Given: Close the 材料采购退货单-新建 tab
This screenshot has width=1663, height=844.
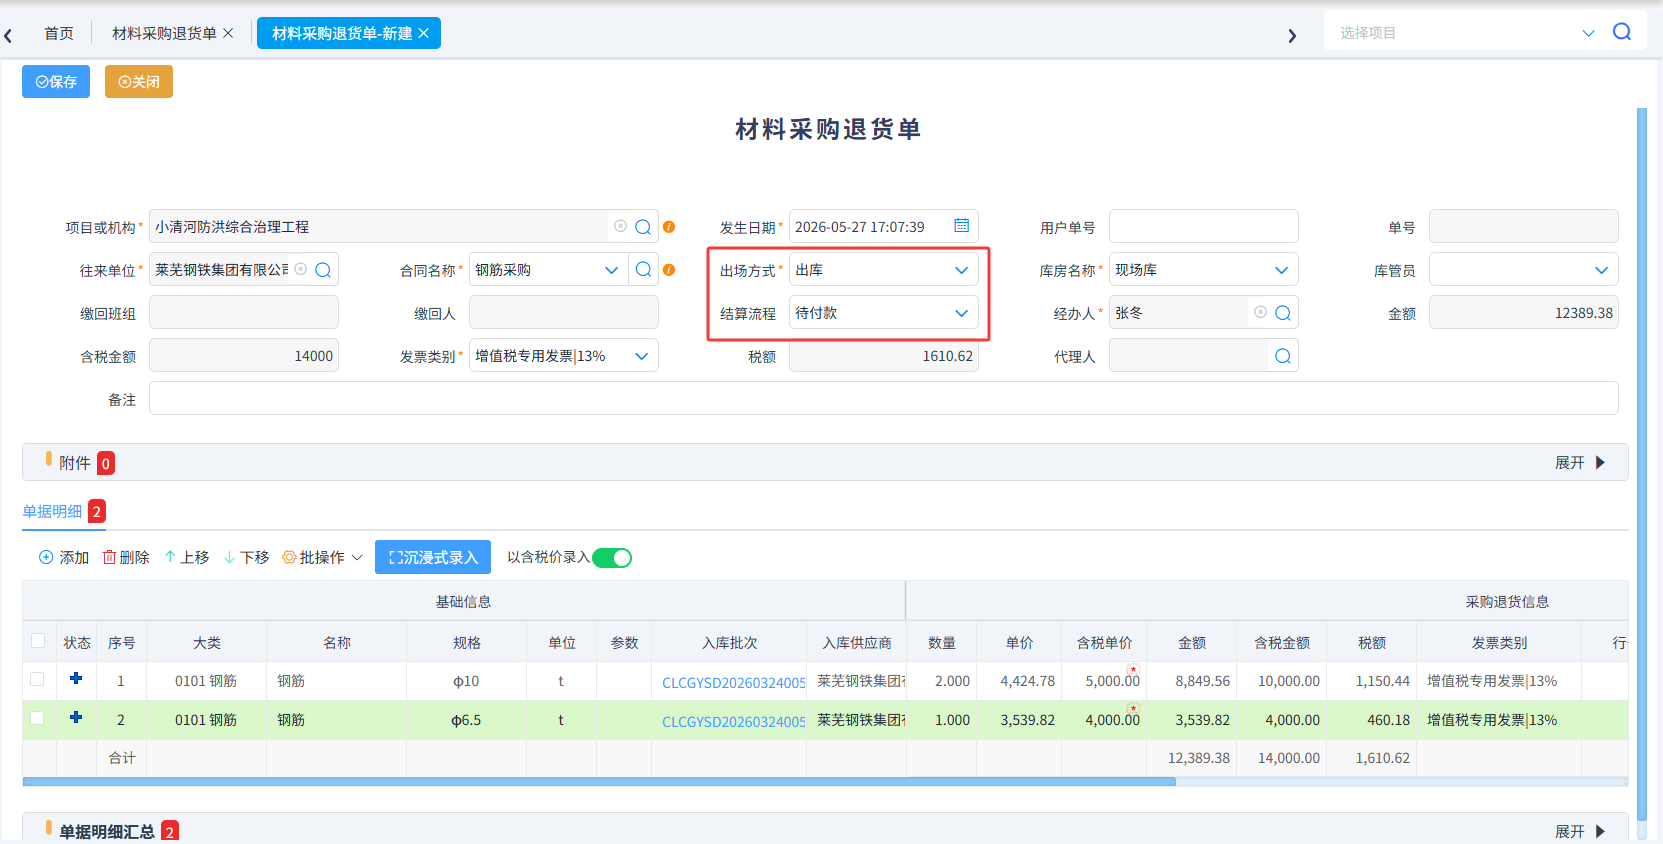Looking at the screenshot, I should pos(424,33).
